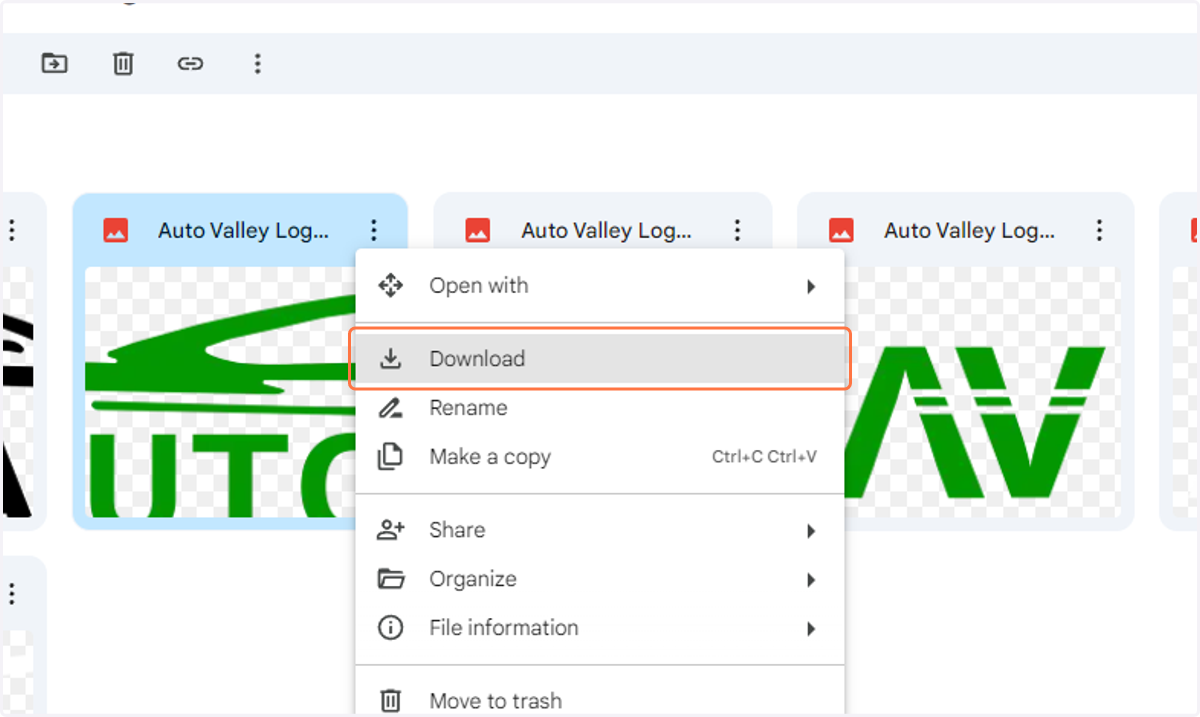1200x717 pixels.
Task: Click the file name on the middle card
Action: click(x=606, y=231)
